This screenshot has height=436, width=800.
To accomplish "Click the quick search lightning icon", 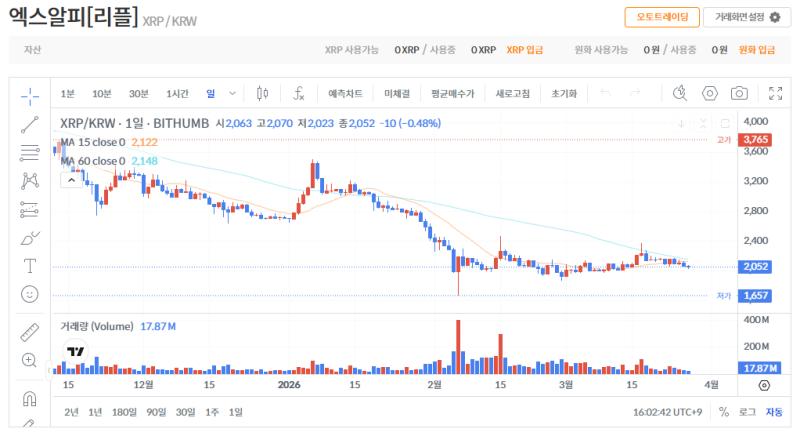I will coord(680,93).
